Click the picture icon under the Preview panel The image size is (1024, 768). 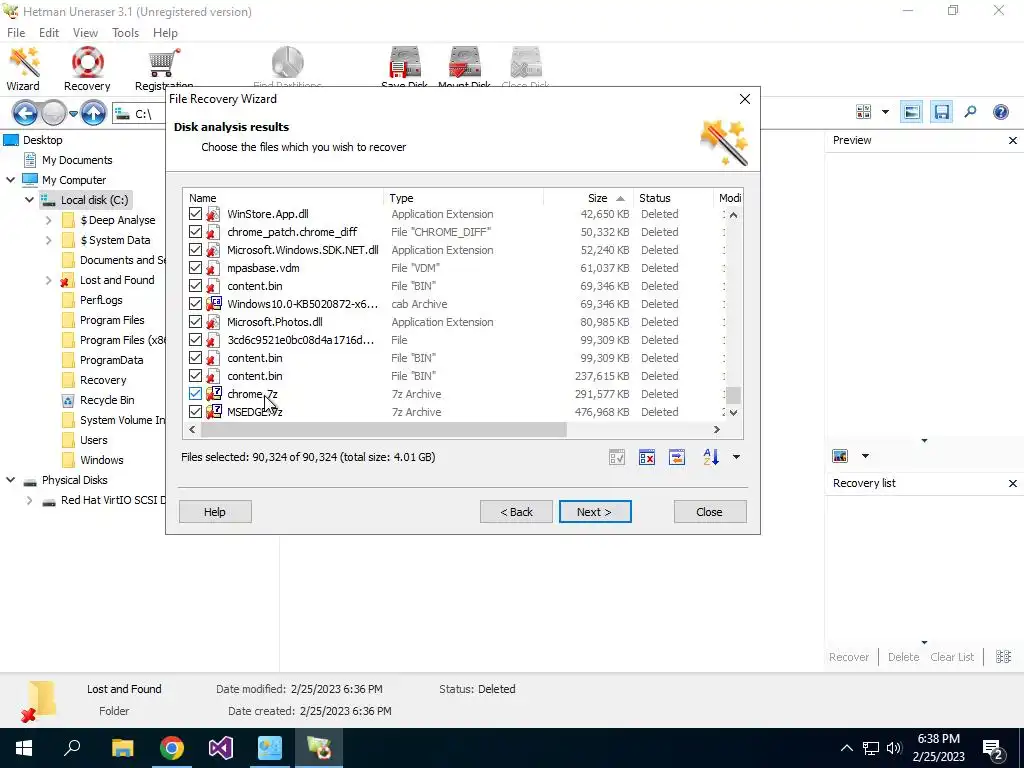pos(840,456)
